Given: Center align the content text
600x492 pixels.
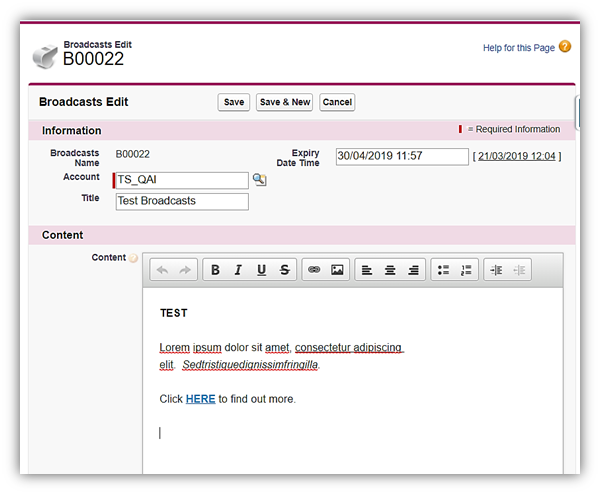Looking at the screenshot, I should pos(390,270).
